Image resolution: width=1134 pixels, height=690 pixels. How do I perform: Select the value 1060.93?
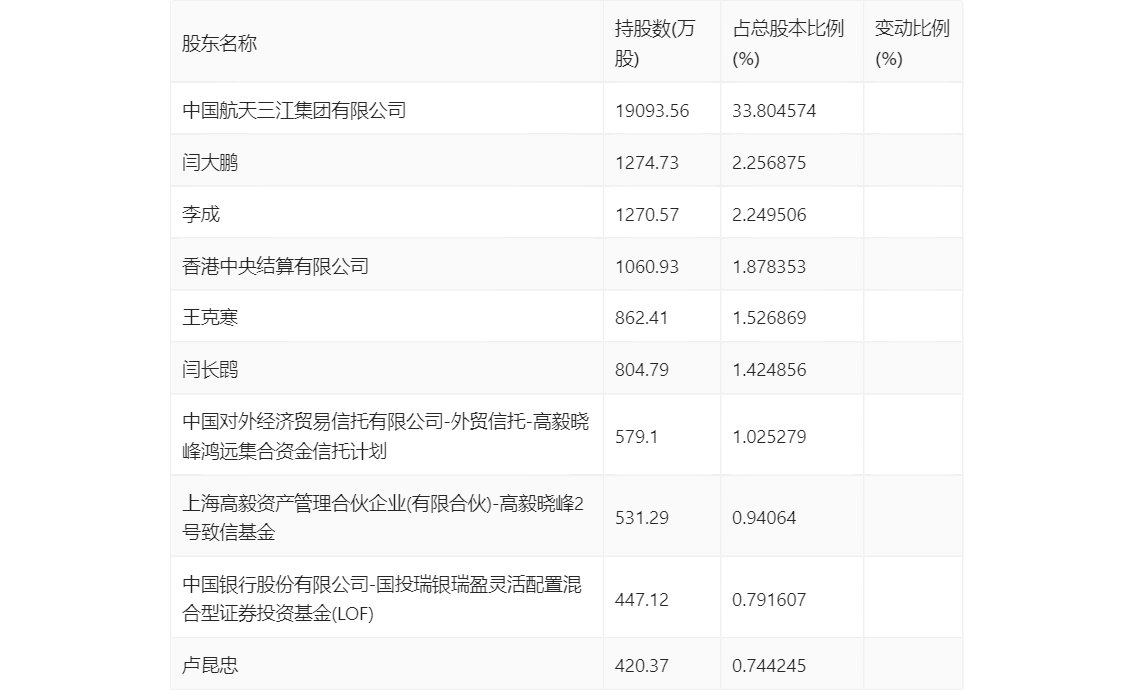click(647, 267)
